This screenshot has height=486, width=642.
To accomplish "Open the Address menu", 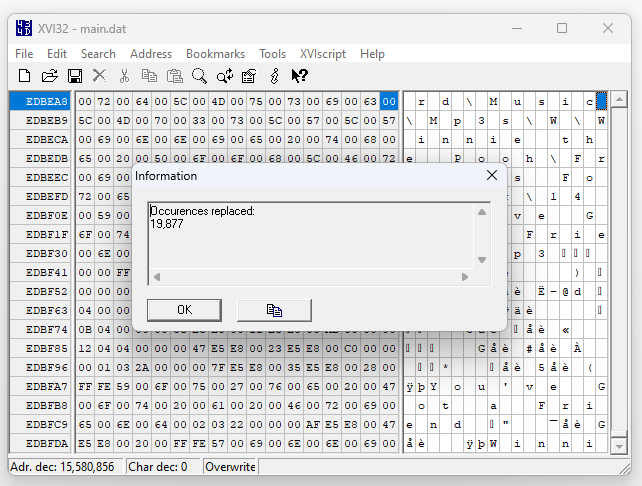I will 151,54.
